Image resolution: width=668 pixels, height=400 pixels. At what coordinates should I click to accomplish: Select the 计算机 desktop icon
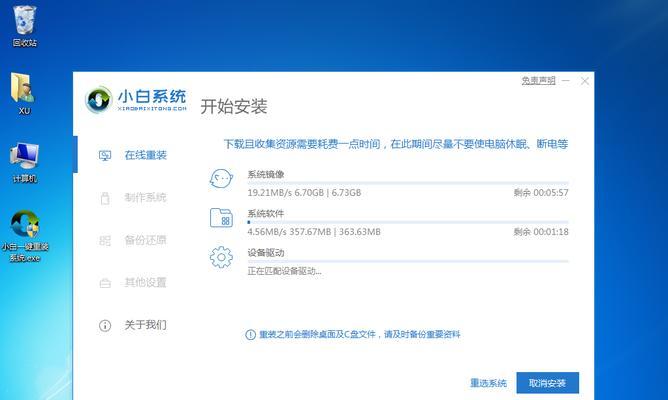24,162
